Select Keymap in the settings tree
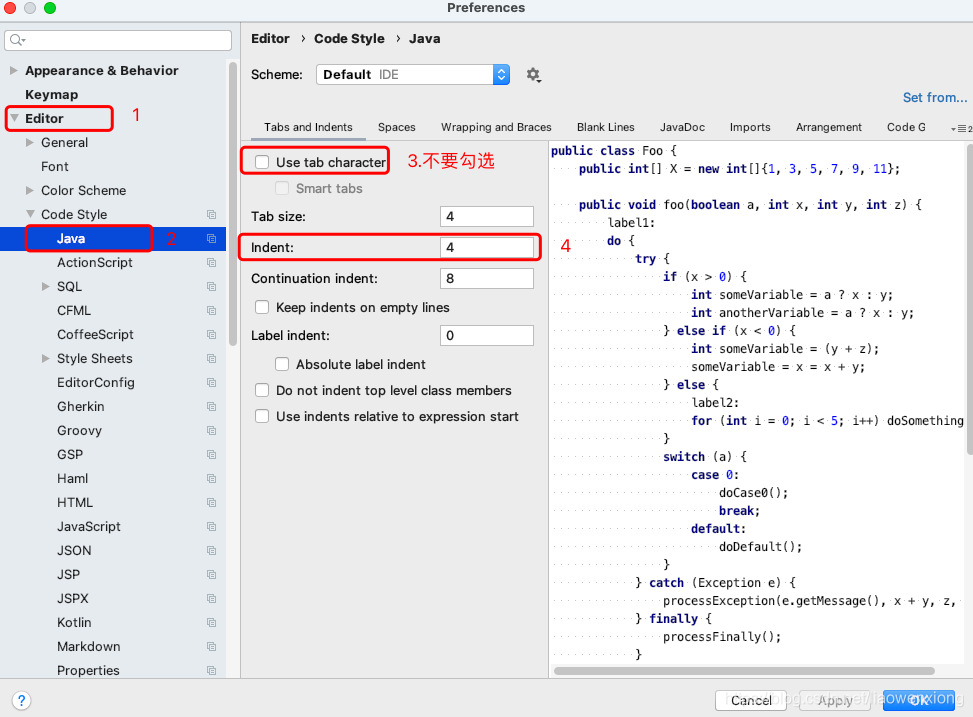This screenshot has width=973, height=717. coord(52,94)
